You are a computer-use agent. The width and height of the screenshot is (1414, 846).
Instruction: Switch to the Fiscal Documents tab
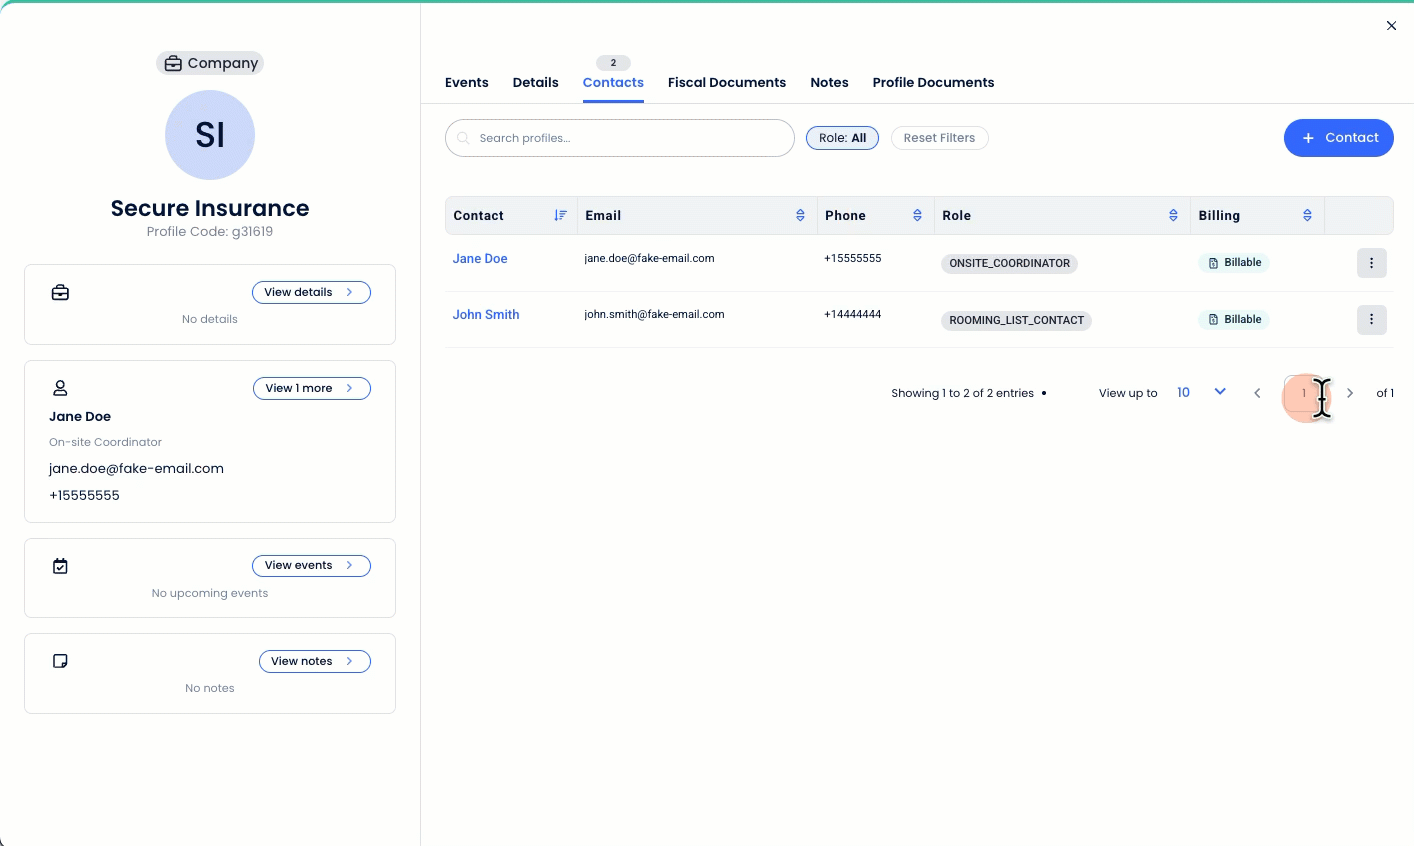[x=726, y=83]
